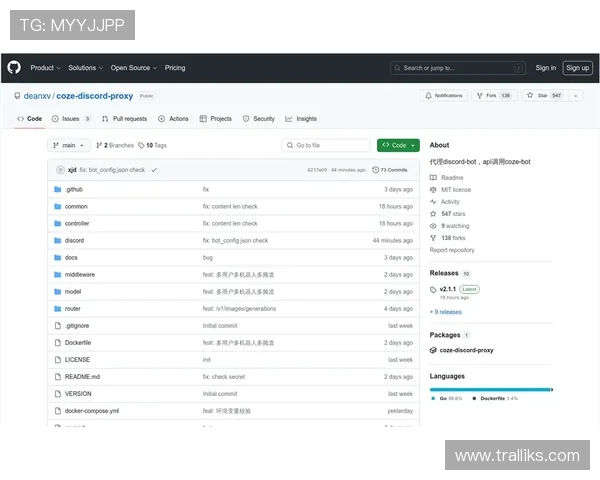600x480 pixels.
Task: Click the Go language bar segment
Action: pos(489,390)
